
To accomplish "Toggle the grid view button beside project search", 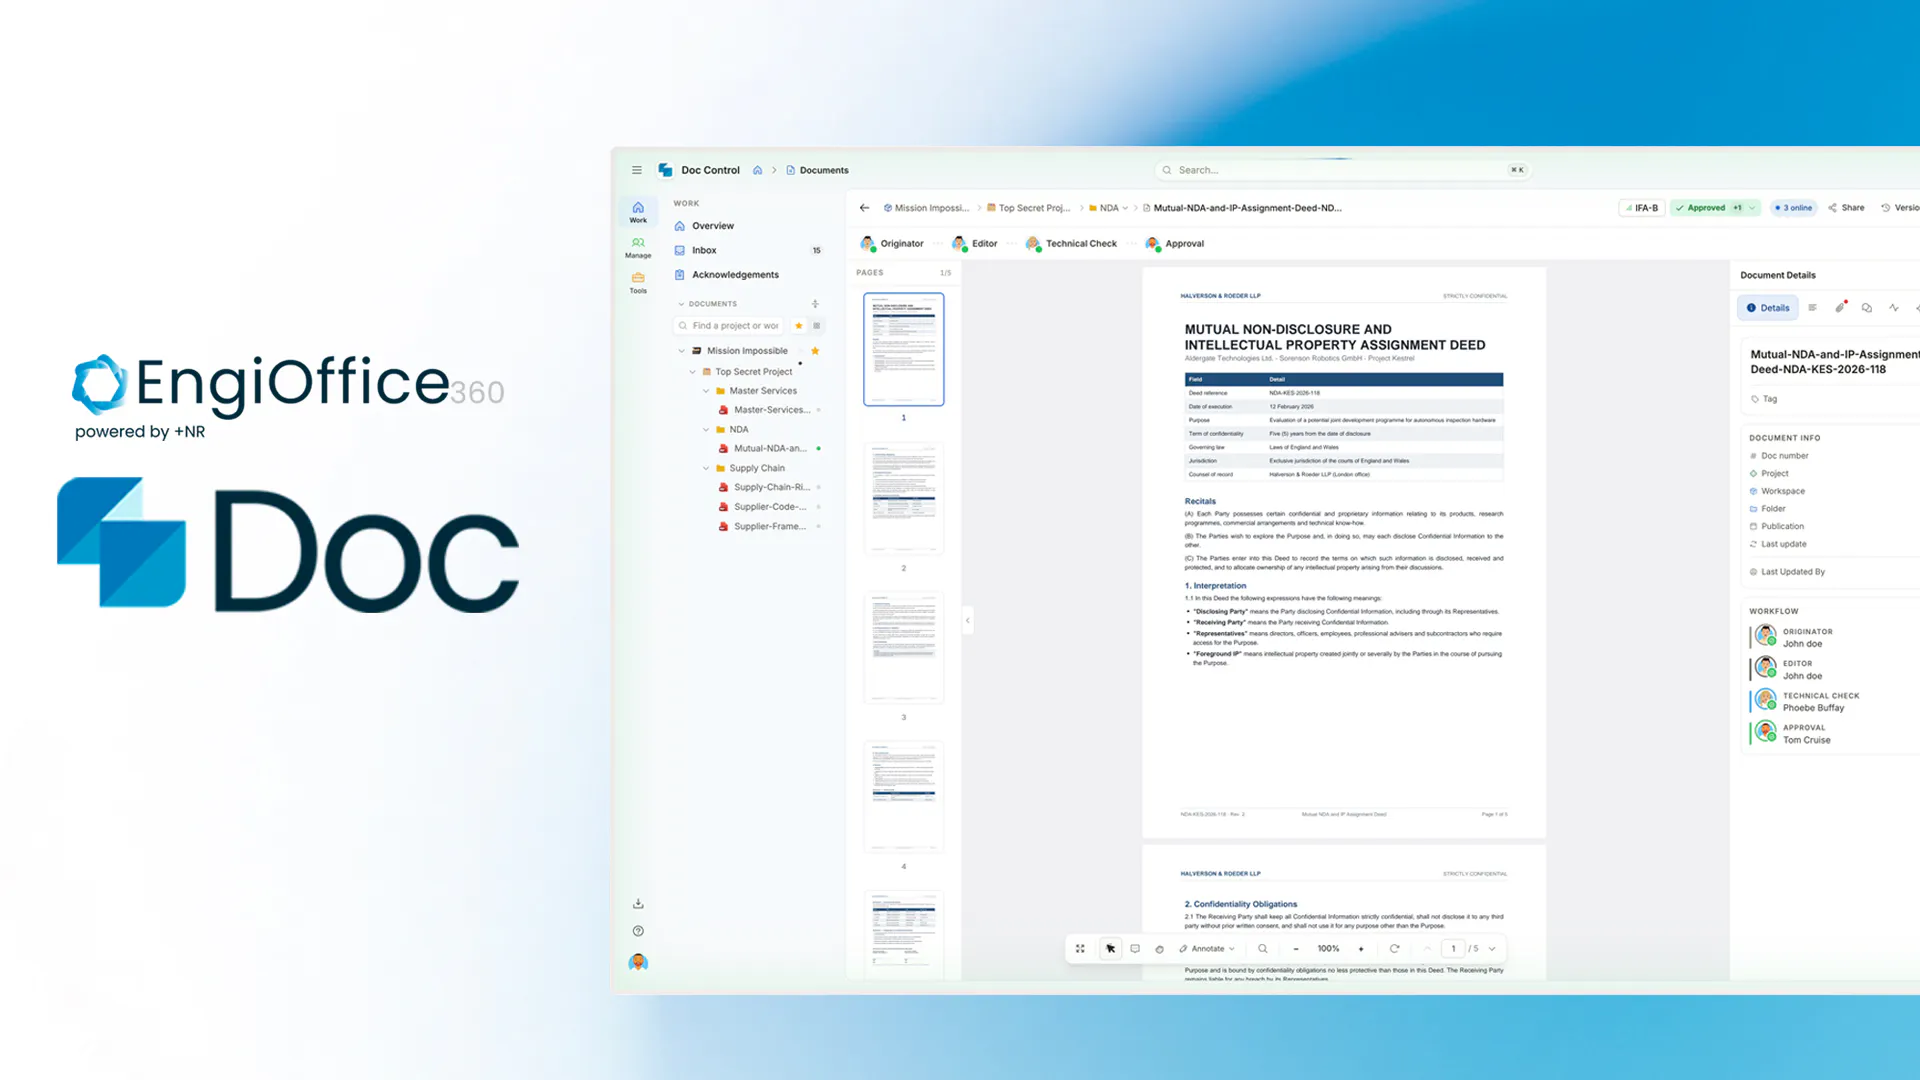I will click(x=817, y=326).
